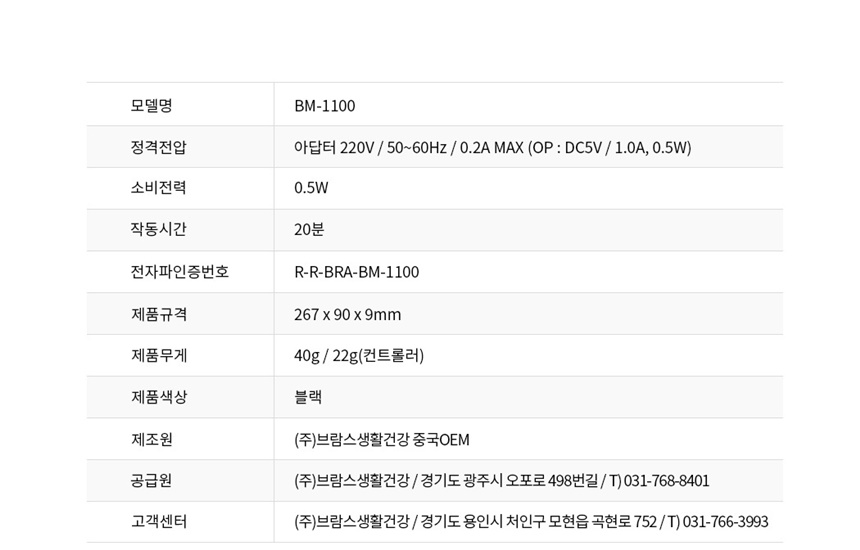Select the BM-1100 model value
This screenshot has width=860, height=550.
[325, 106]
